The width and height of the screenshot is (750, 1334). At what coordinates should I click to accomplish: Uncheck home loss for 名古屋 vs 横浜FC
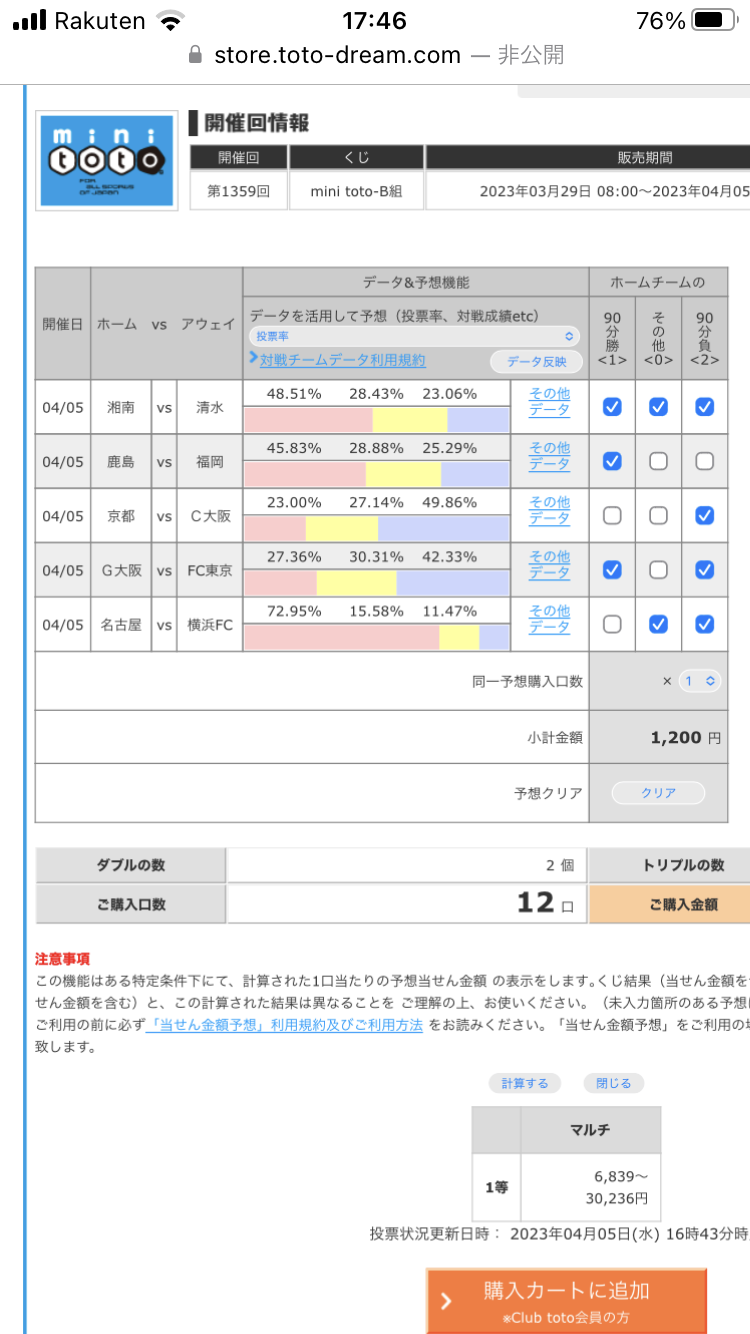(x=704, y=624)
